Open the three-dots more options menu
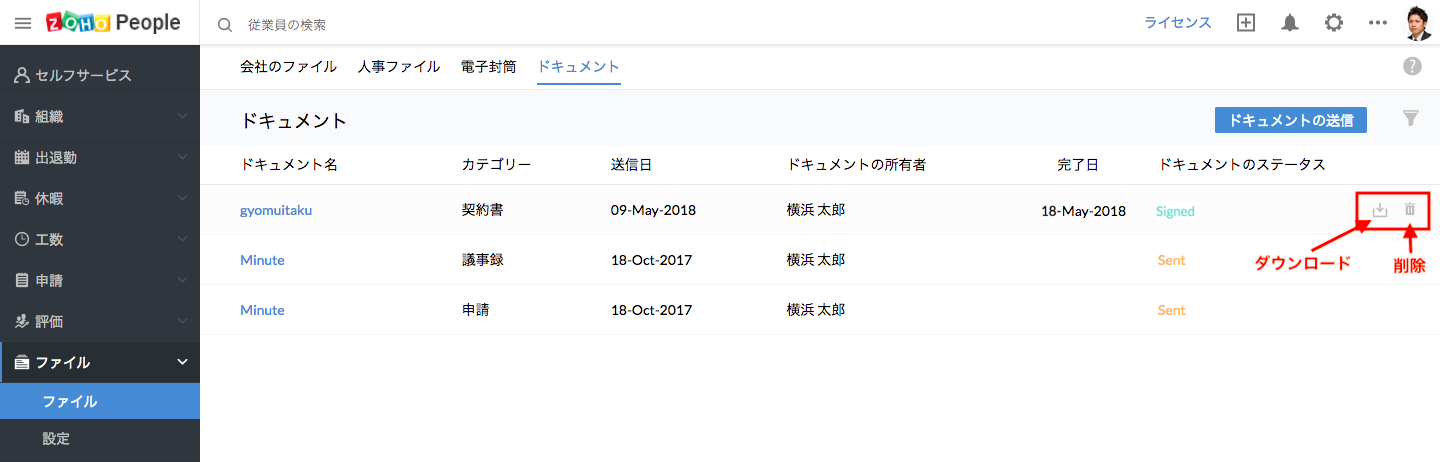1440x462 pixels. pyautogui.click(x=1378, y=23)
